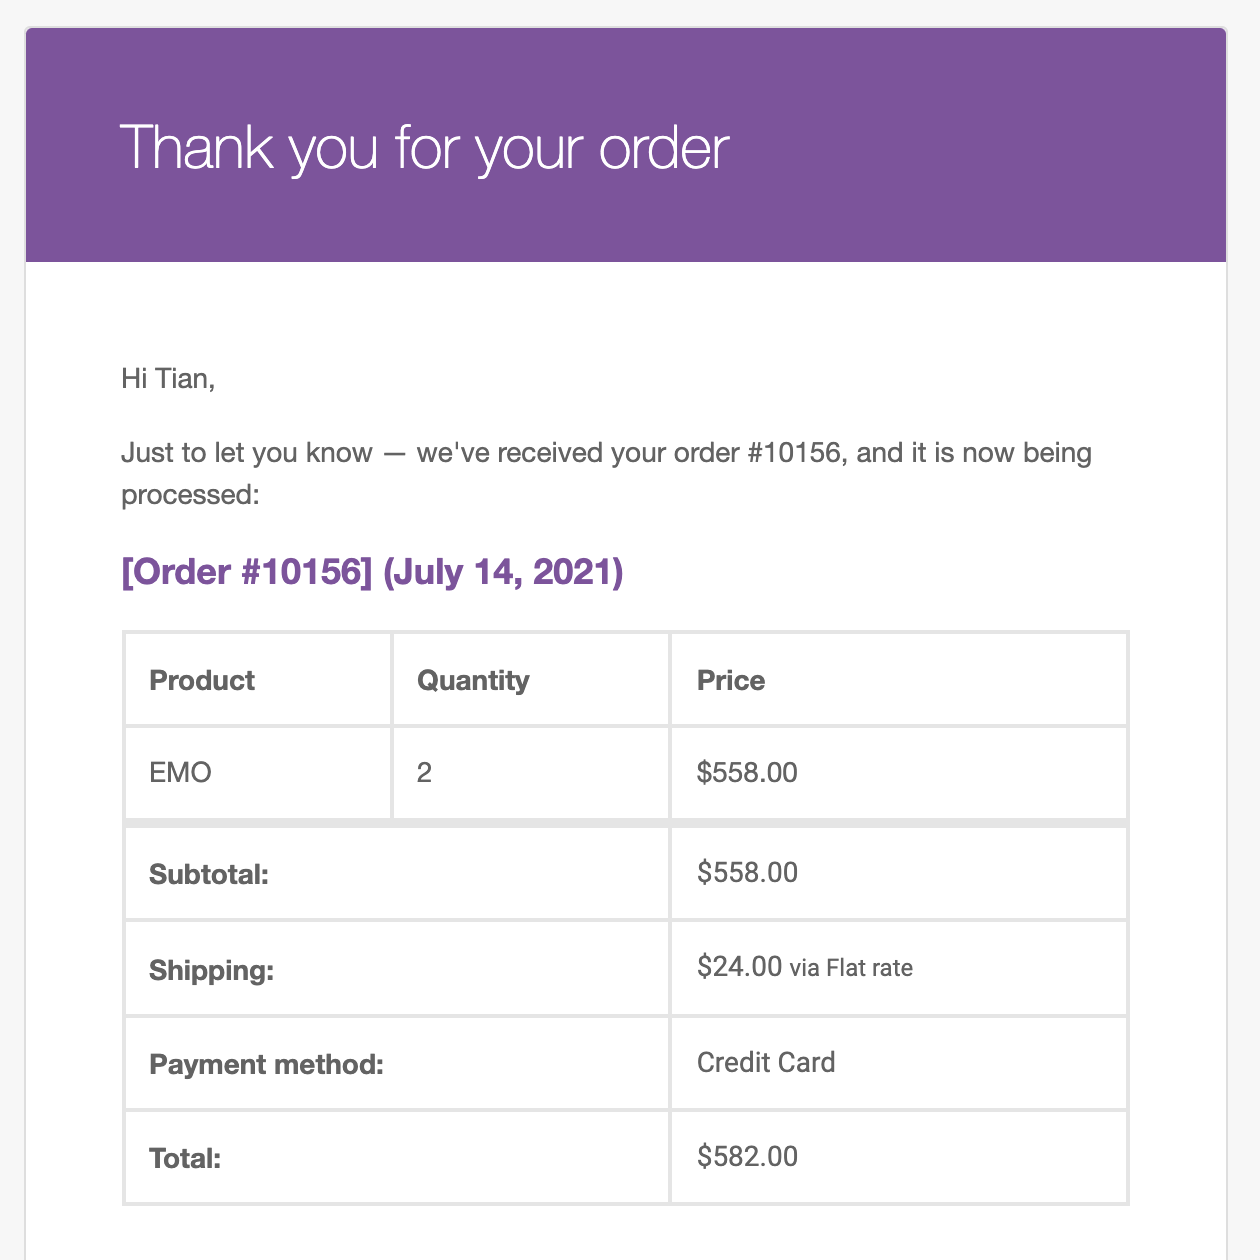The height and width of the screenshot is (1260, 1260).
Task: Click the Shipping label
Action: coord(211,970)
